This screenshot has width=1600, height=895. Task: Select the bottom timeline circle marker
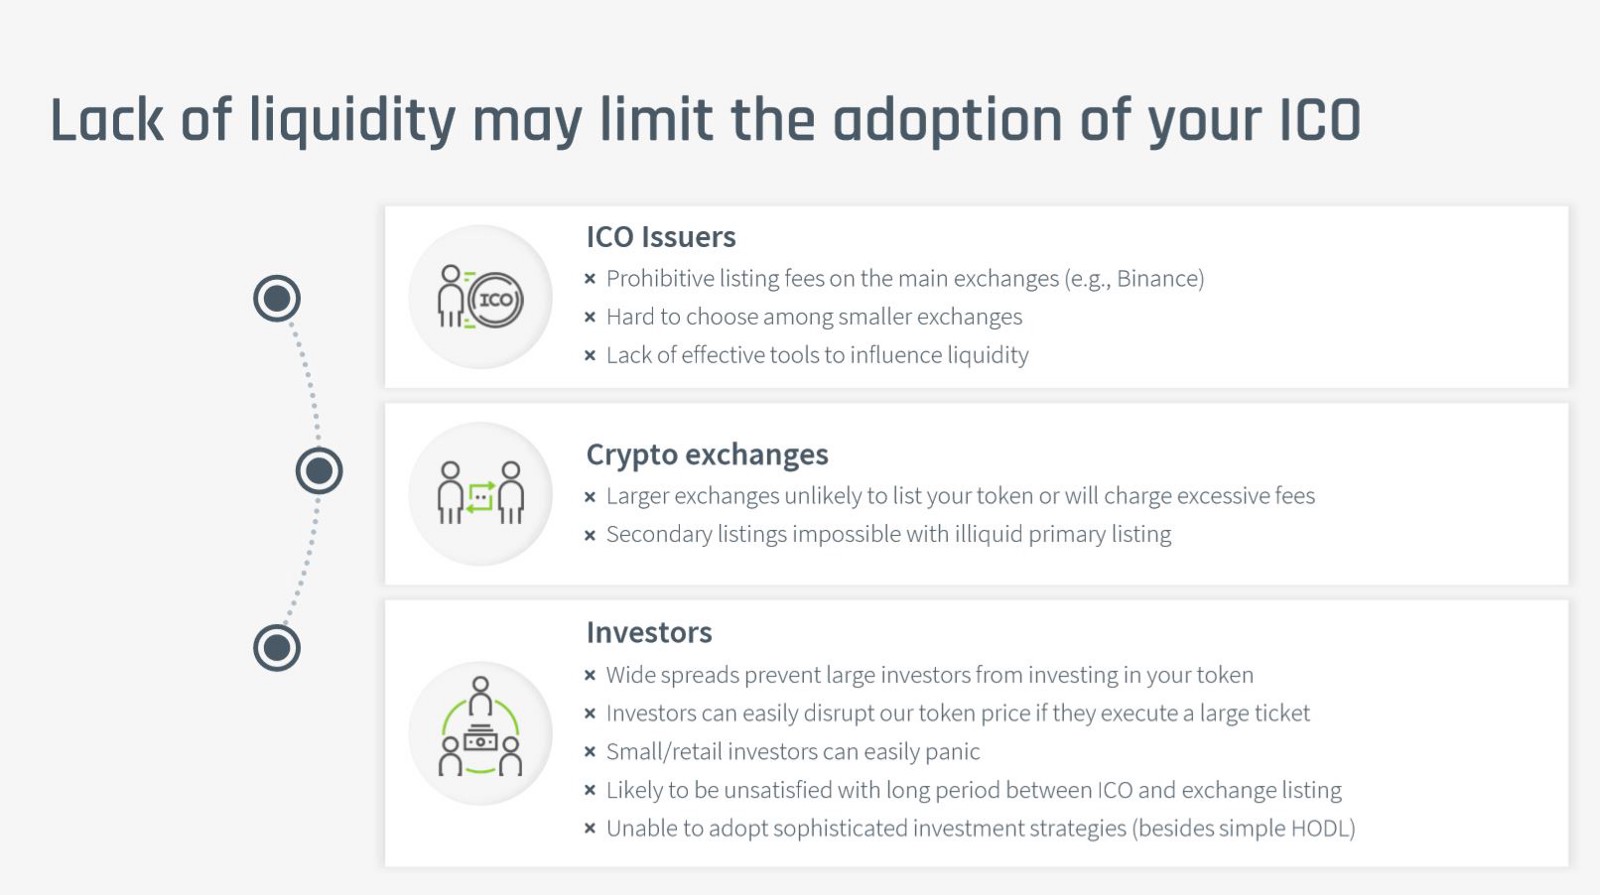pos(277,648)
